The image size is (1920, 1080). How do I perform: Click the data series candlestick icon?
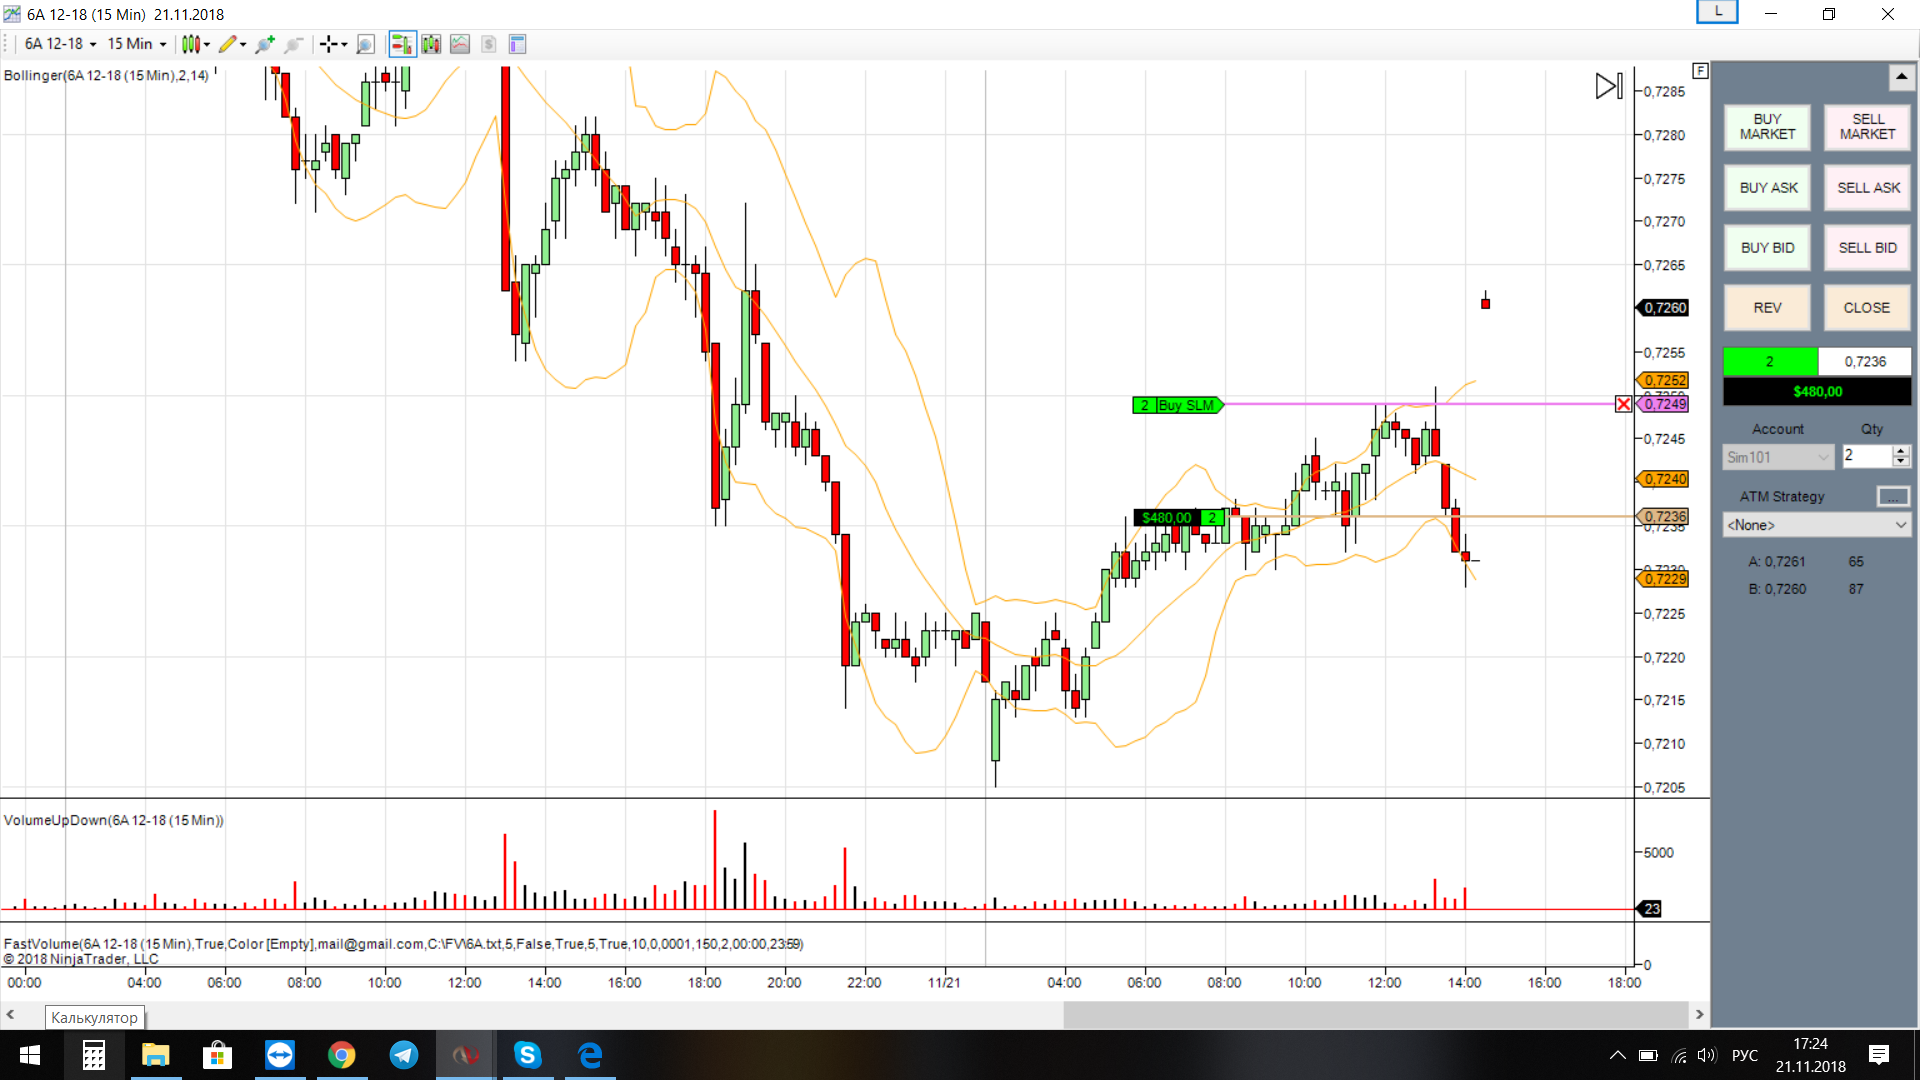431,44
